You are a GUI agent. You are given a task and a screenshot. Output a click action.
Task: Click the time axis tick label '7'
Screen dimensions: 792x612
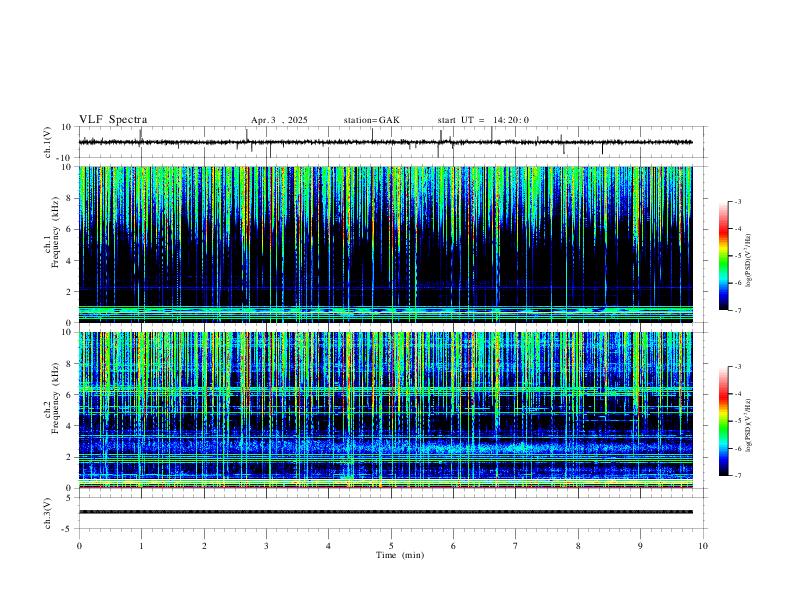[516, 546]
